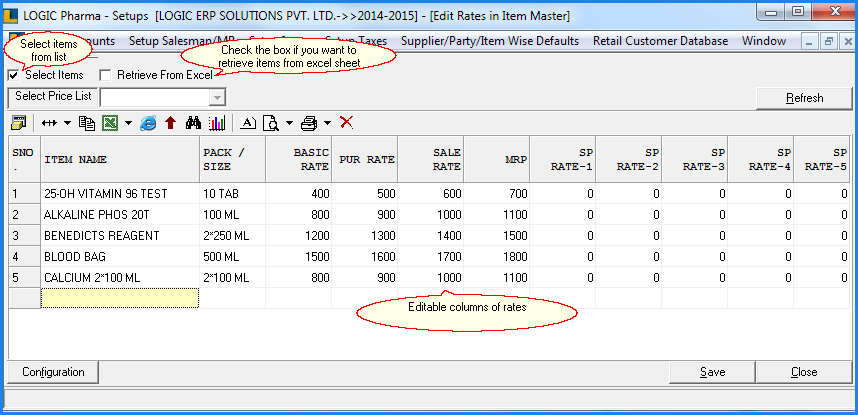858x415 pixels.
Task: Expand dropdown arrow beside printer icon
Action: click(x=327, y=123)
